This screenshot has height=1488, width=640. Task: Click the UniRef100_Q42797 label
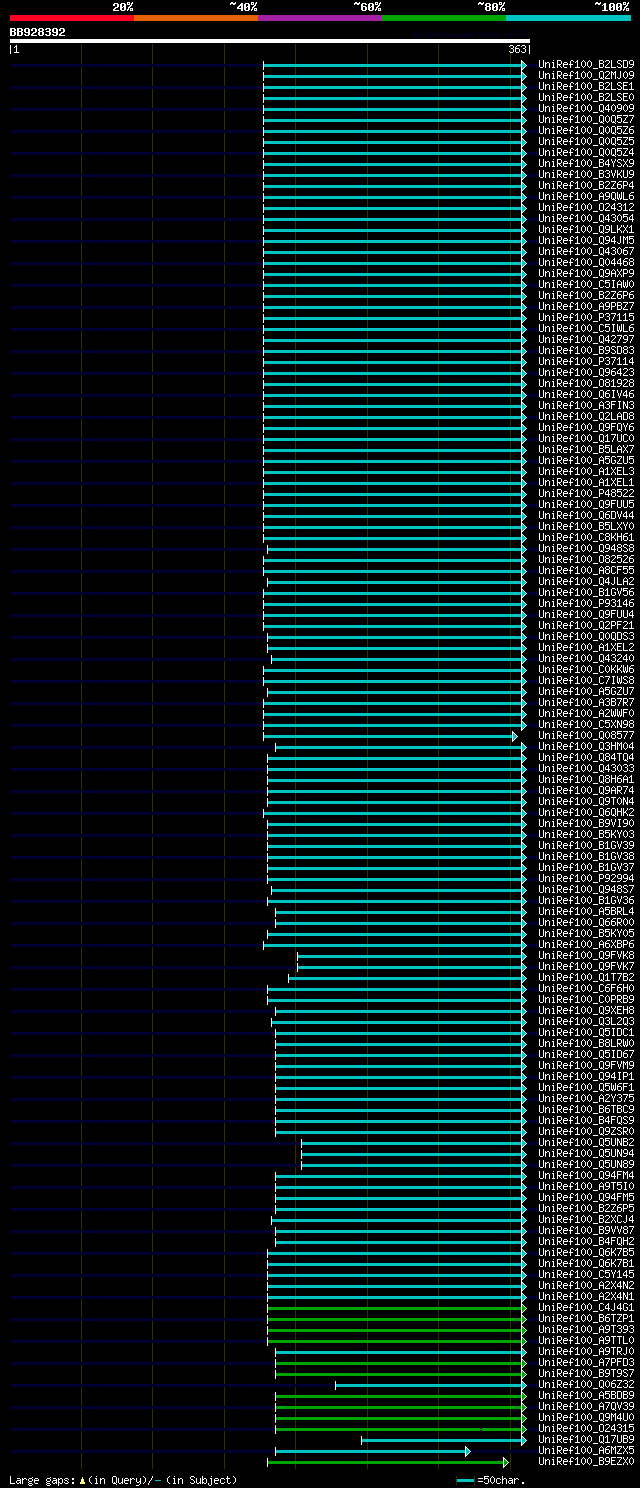(586, 339)
